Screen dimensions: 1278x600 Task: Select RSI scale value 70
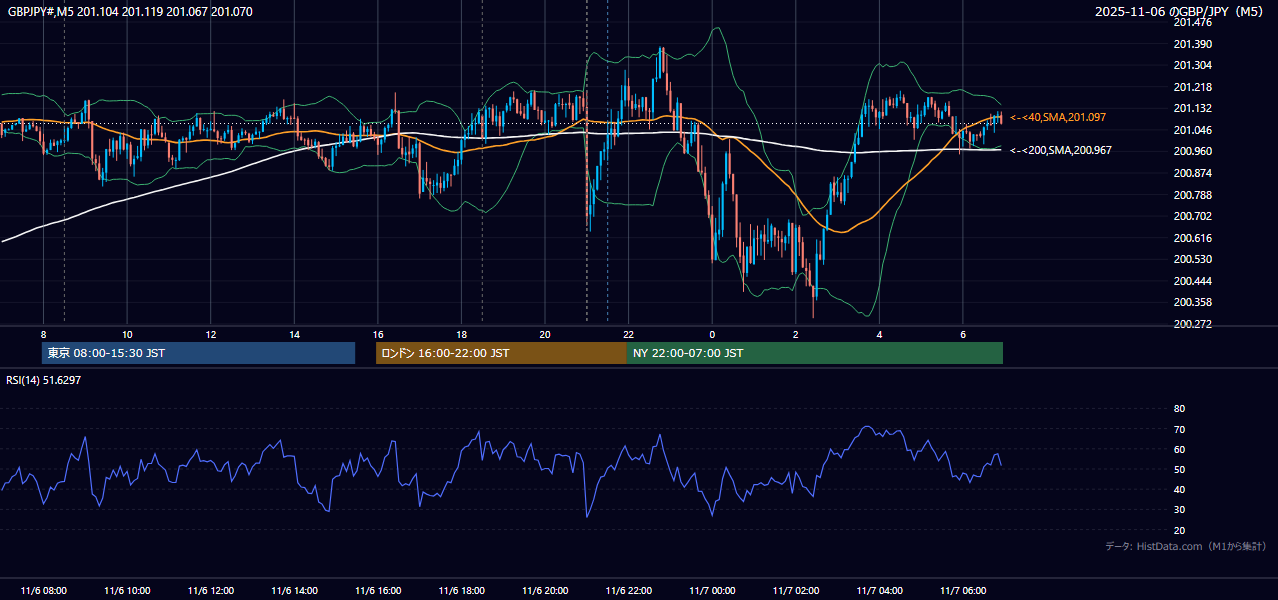point(1179,429)
